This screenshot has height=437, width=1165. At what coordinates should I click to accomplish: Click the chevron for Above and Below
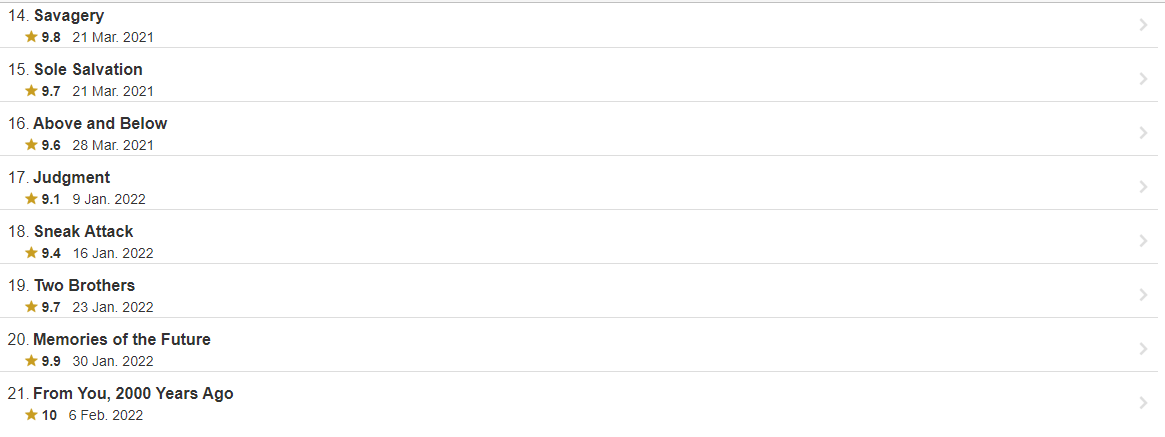click(x=1143, y=133)
